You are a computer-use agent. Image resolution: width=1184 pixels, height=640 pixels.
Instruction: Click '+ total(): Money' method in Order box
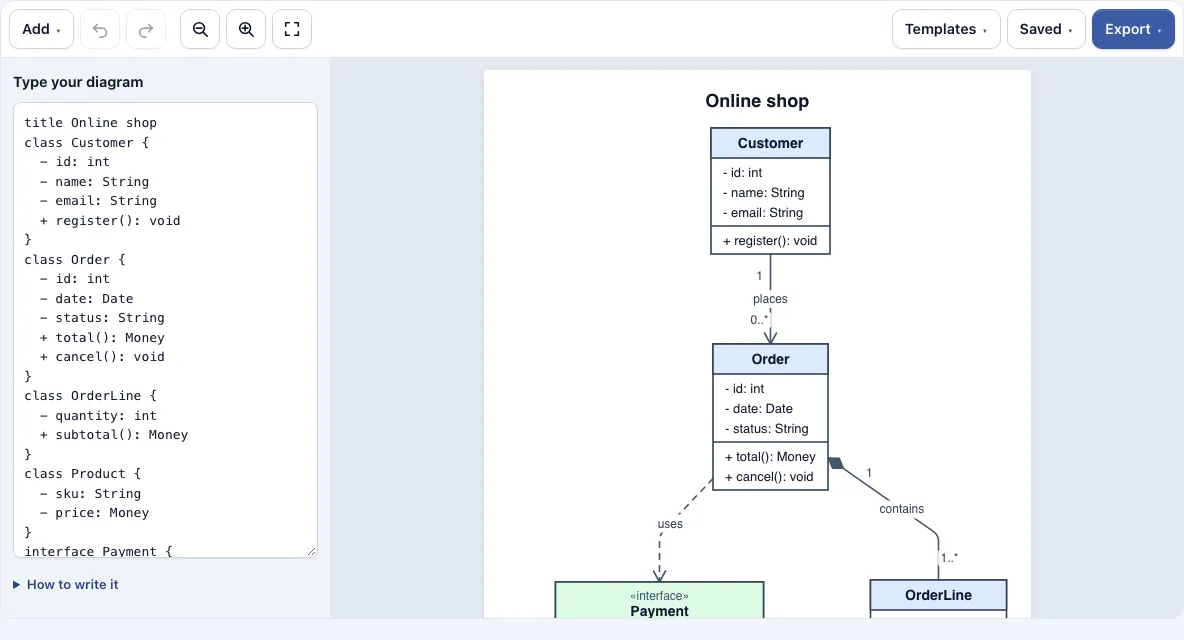(x=770, y=457)
